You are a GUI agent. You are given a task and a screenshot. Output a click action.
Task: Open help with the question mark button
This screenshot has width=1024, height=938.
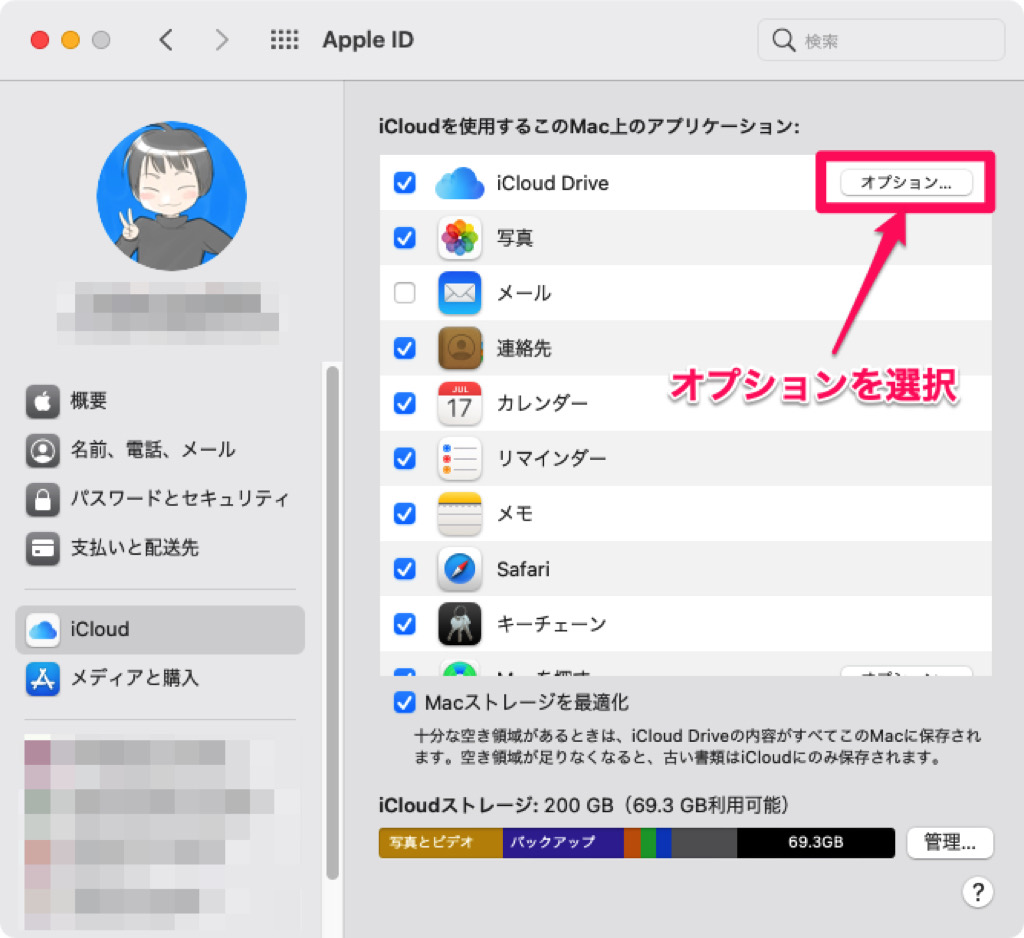978,892
